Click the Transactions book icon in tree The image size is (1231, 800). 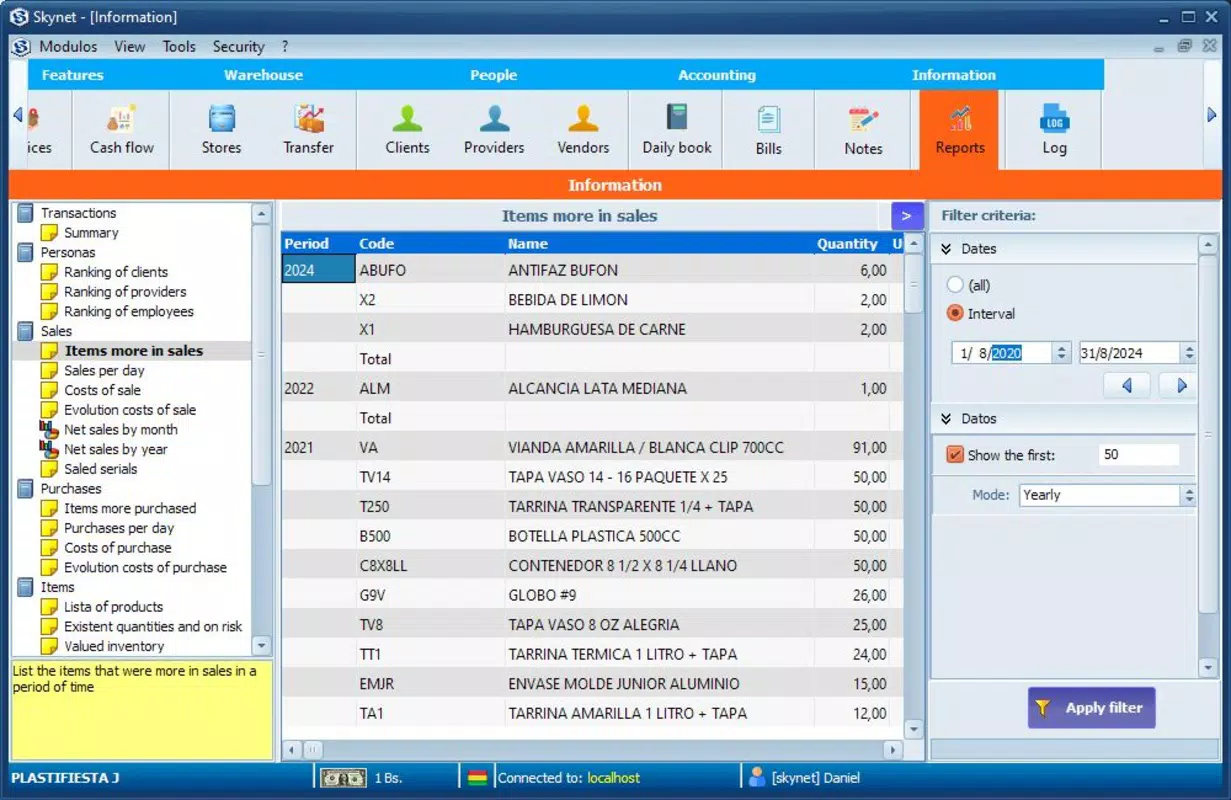[25, 213]
